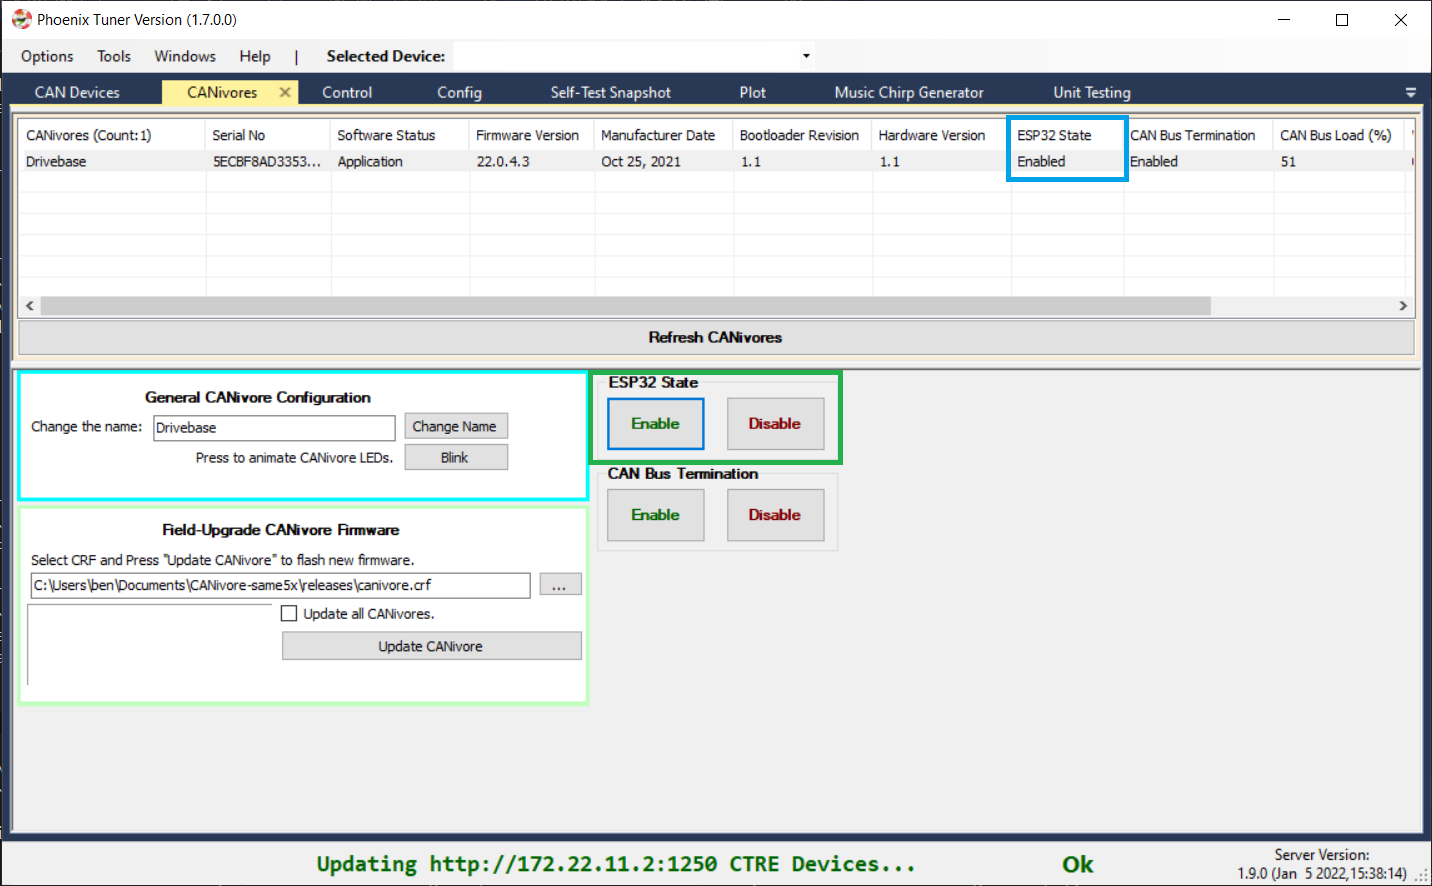
Task: Click the Software Status column header
Action: tap(400, 135)
